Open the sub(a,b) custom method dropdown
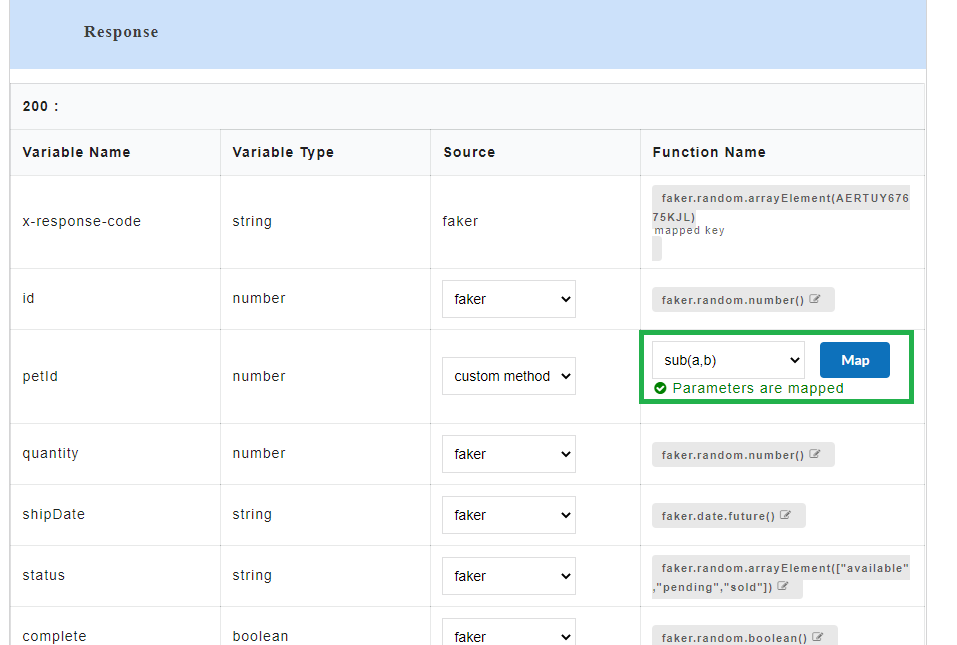This screenshot has height=645, width=957. [727, 359]
